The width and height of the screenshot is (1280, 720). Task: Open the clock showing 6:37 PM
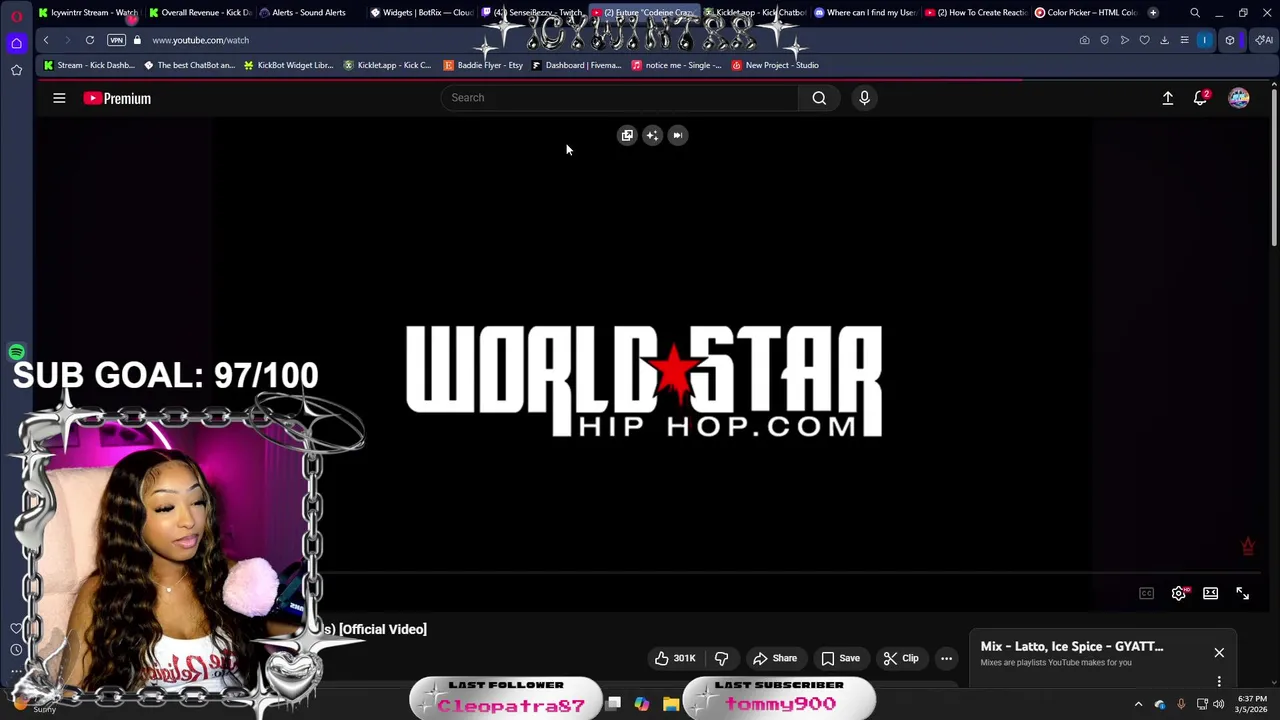coord(1252,704)
